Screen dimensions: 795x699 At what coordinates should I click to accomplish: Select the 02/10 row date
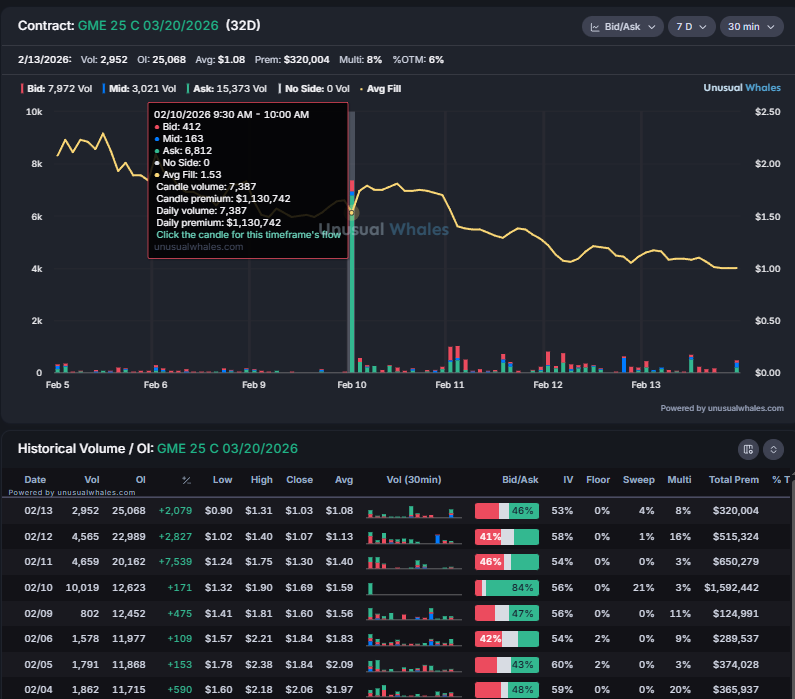click(x=39, y=587)
